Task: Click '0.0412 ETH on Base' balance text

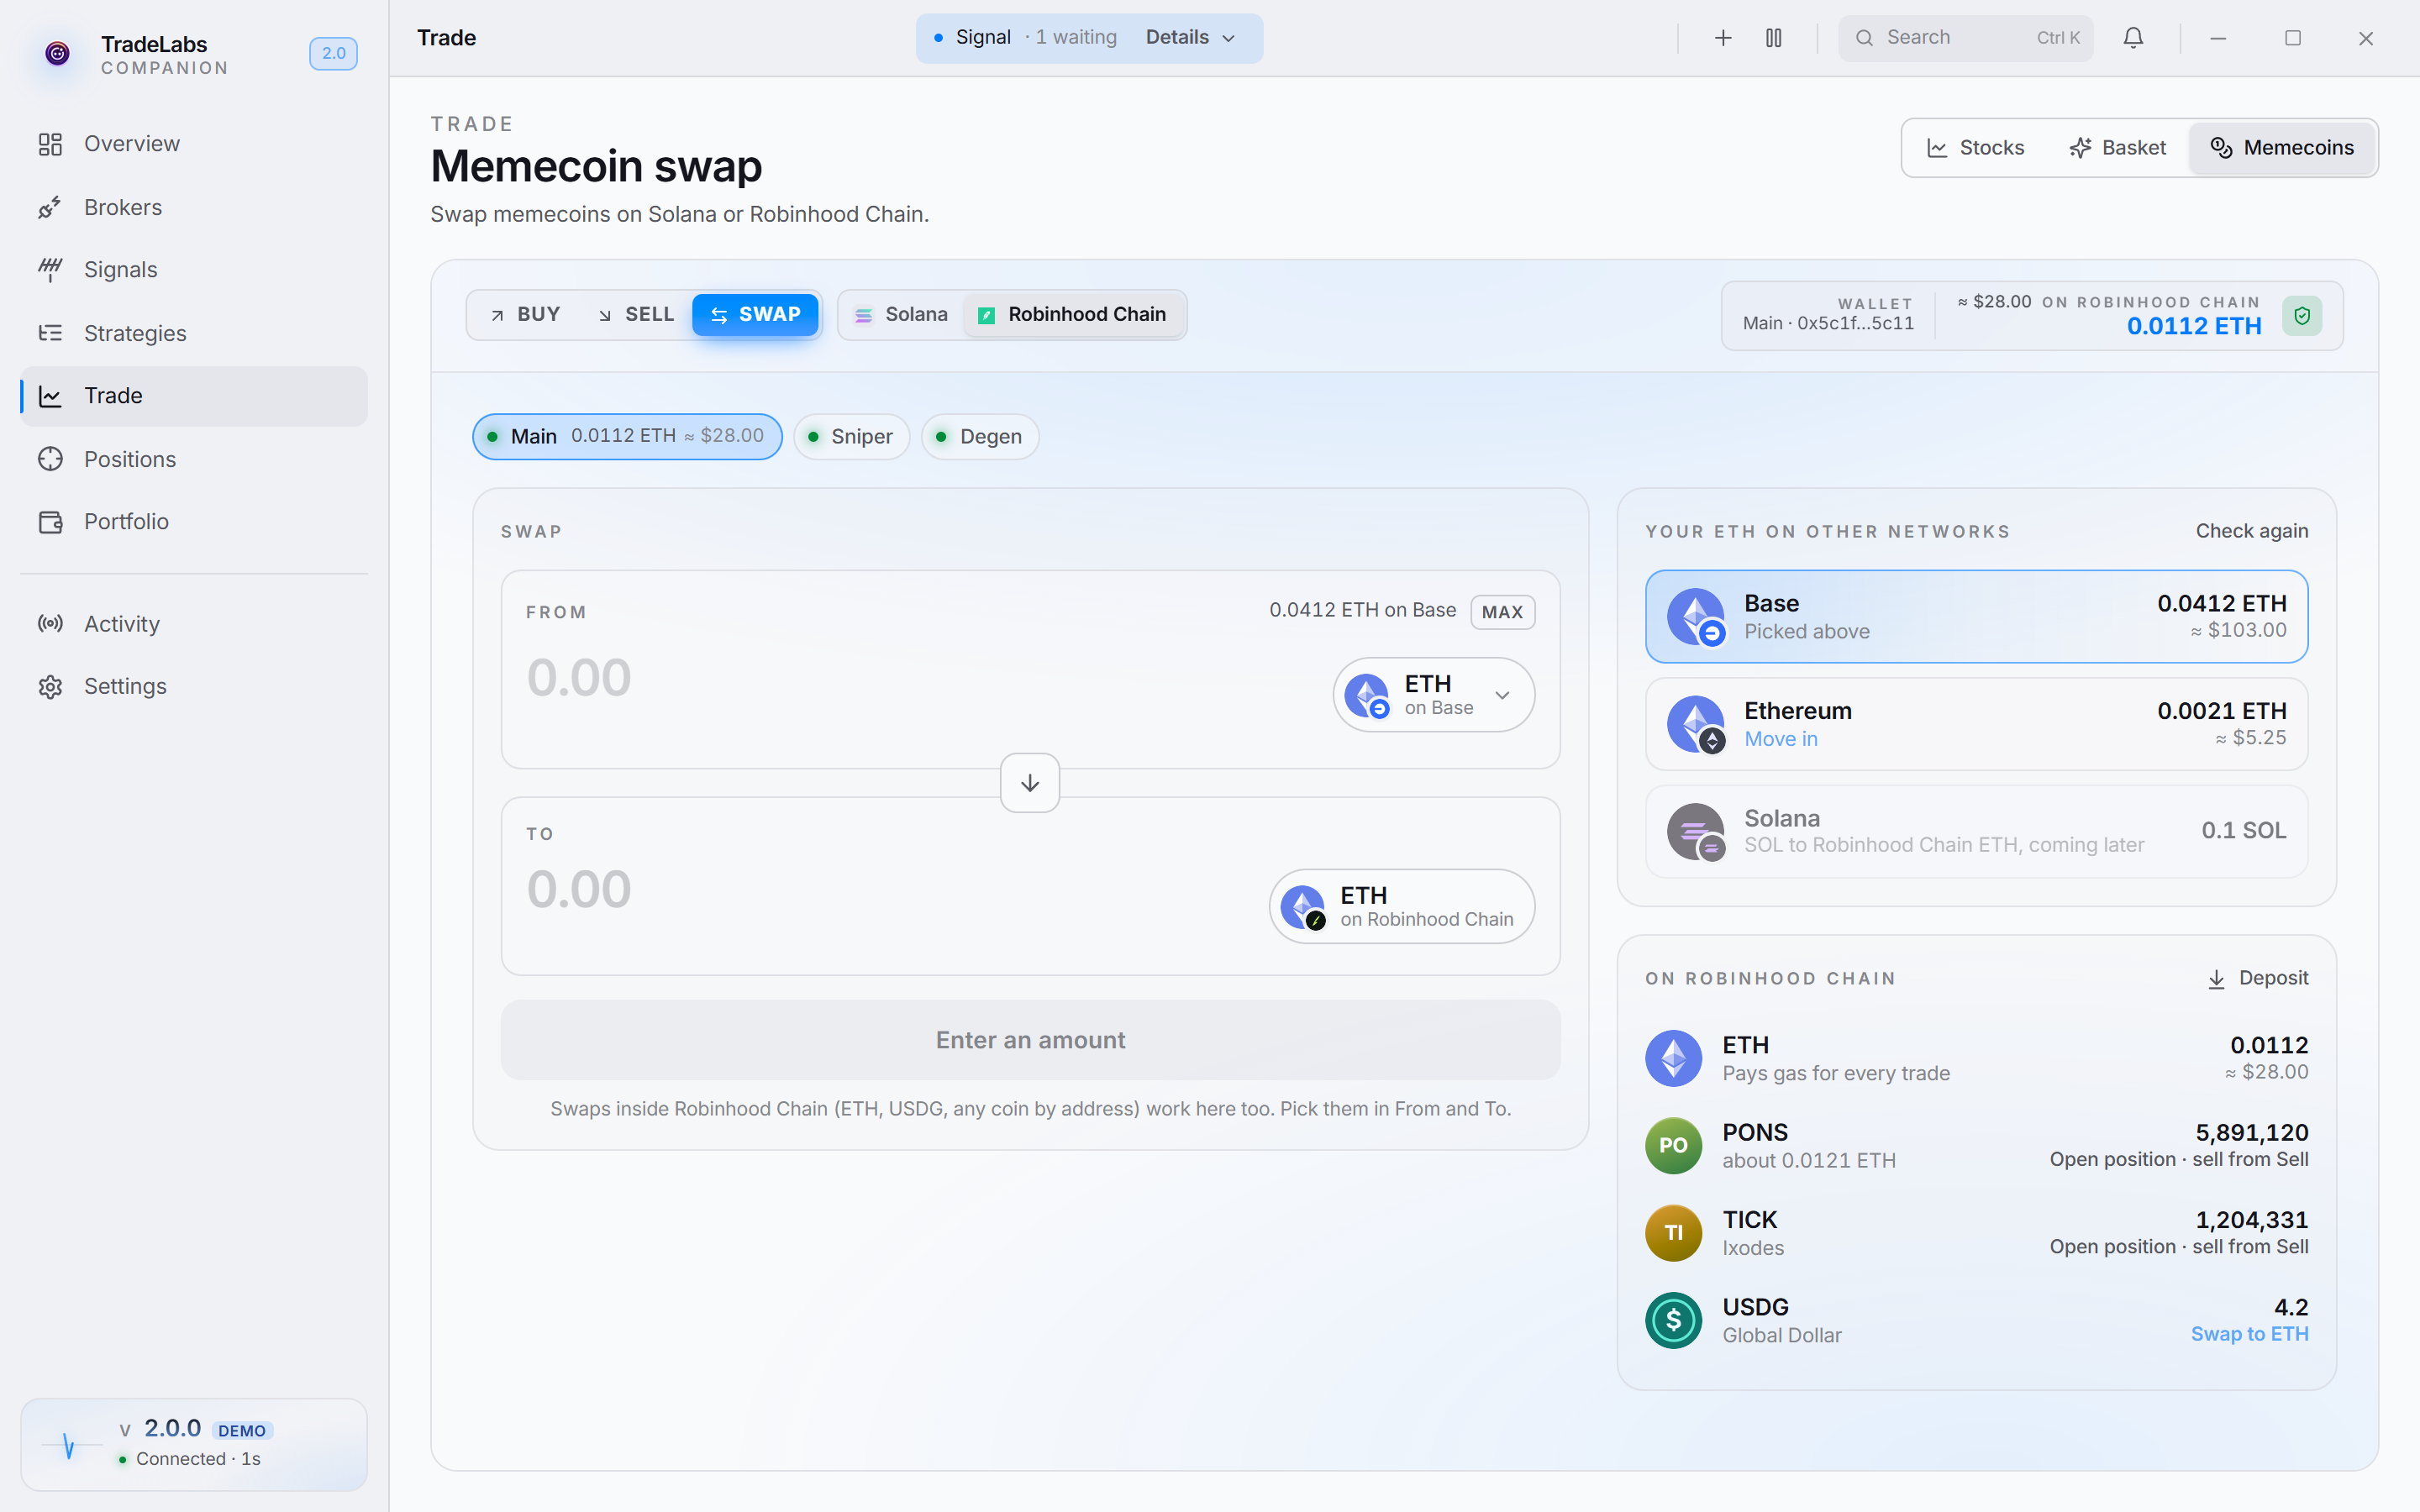Action: [x=1362, y=611]
